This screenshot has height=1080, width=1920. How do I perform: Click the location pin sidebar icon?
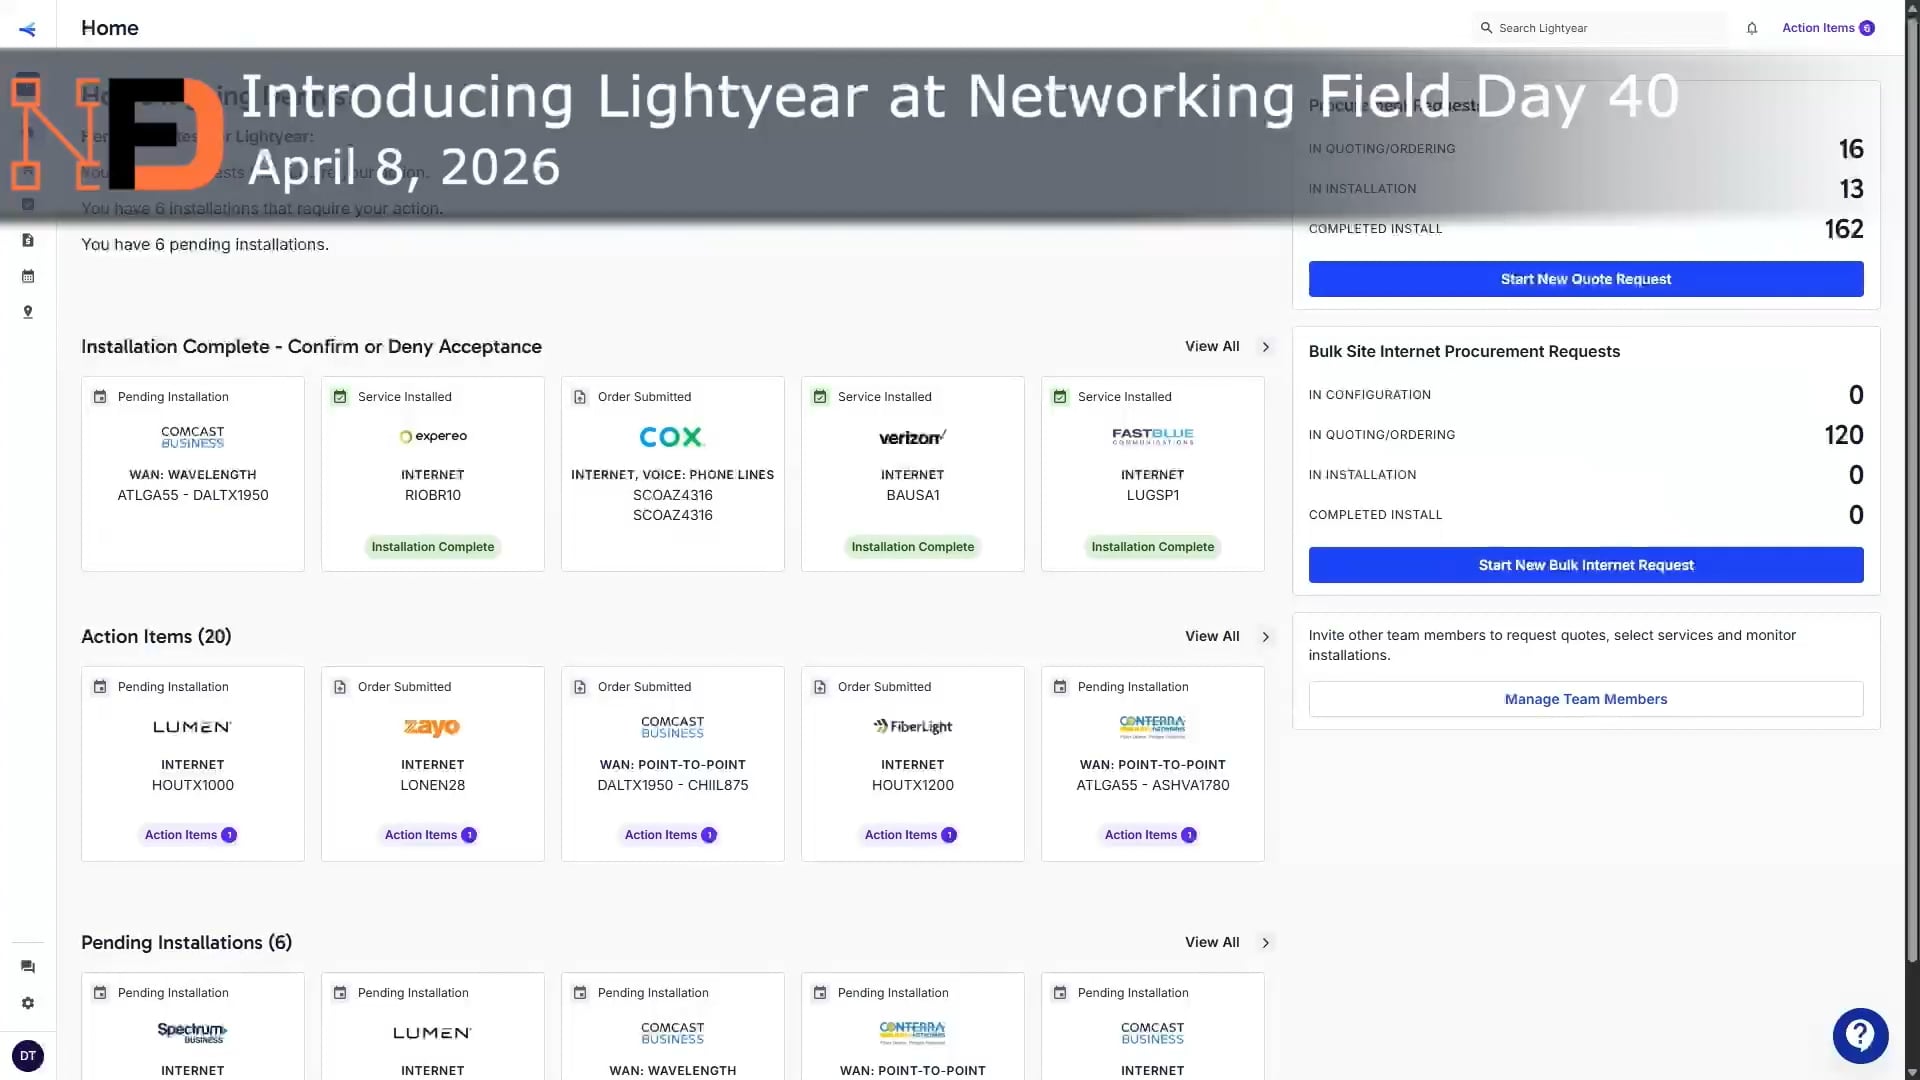(x=28, y=312)
